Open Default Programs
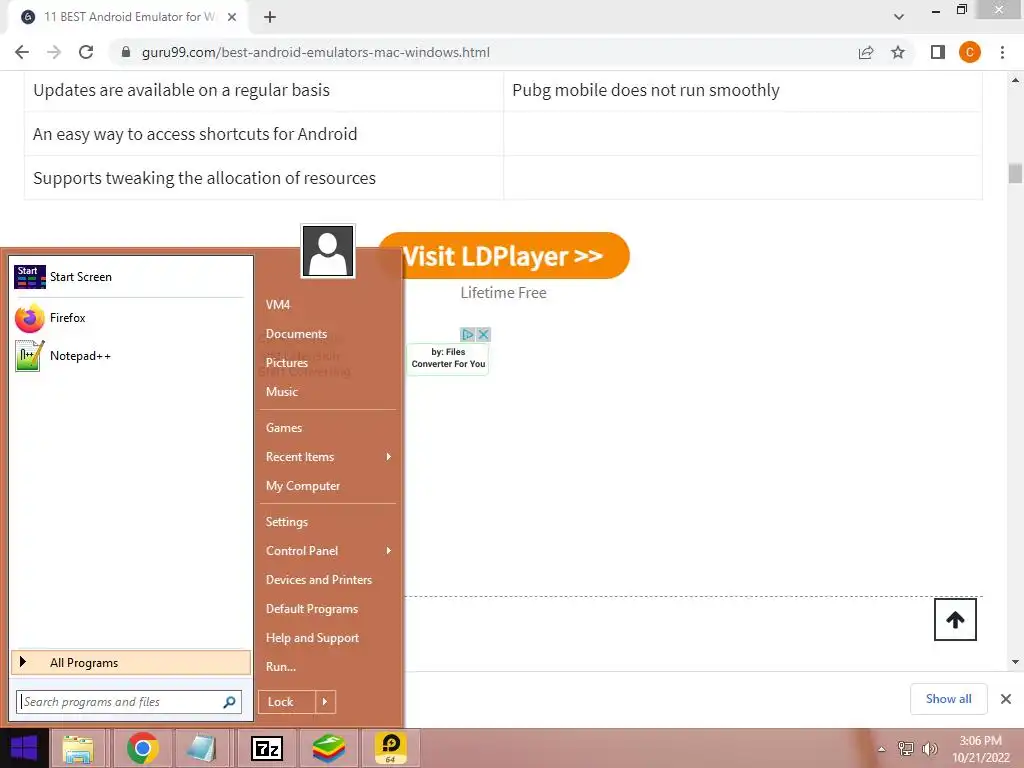The width and height of the screenshot is (1024, 768). (312, 609)
